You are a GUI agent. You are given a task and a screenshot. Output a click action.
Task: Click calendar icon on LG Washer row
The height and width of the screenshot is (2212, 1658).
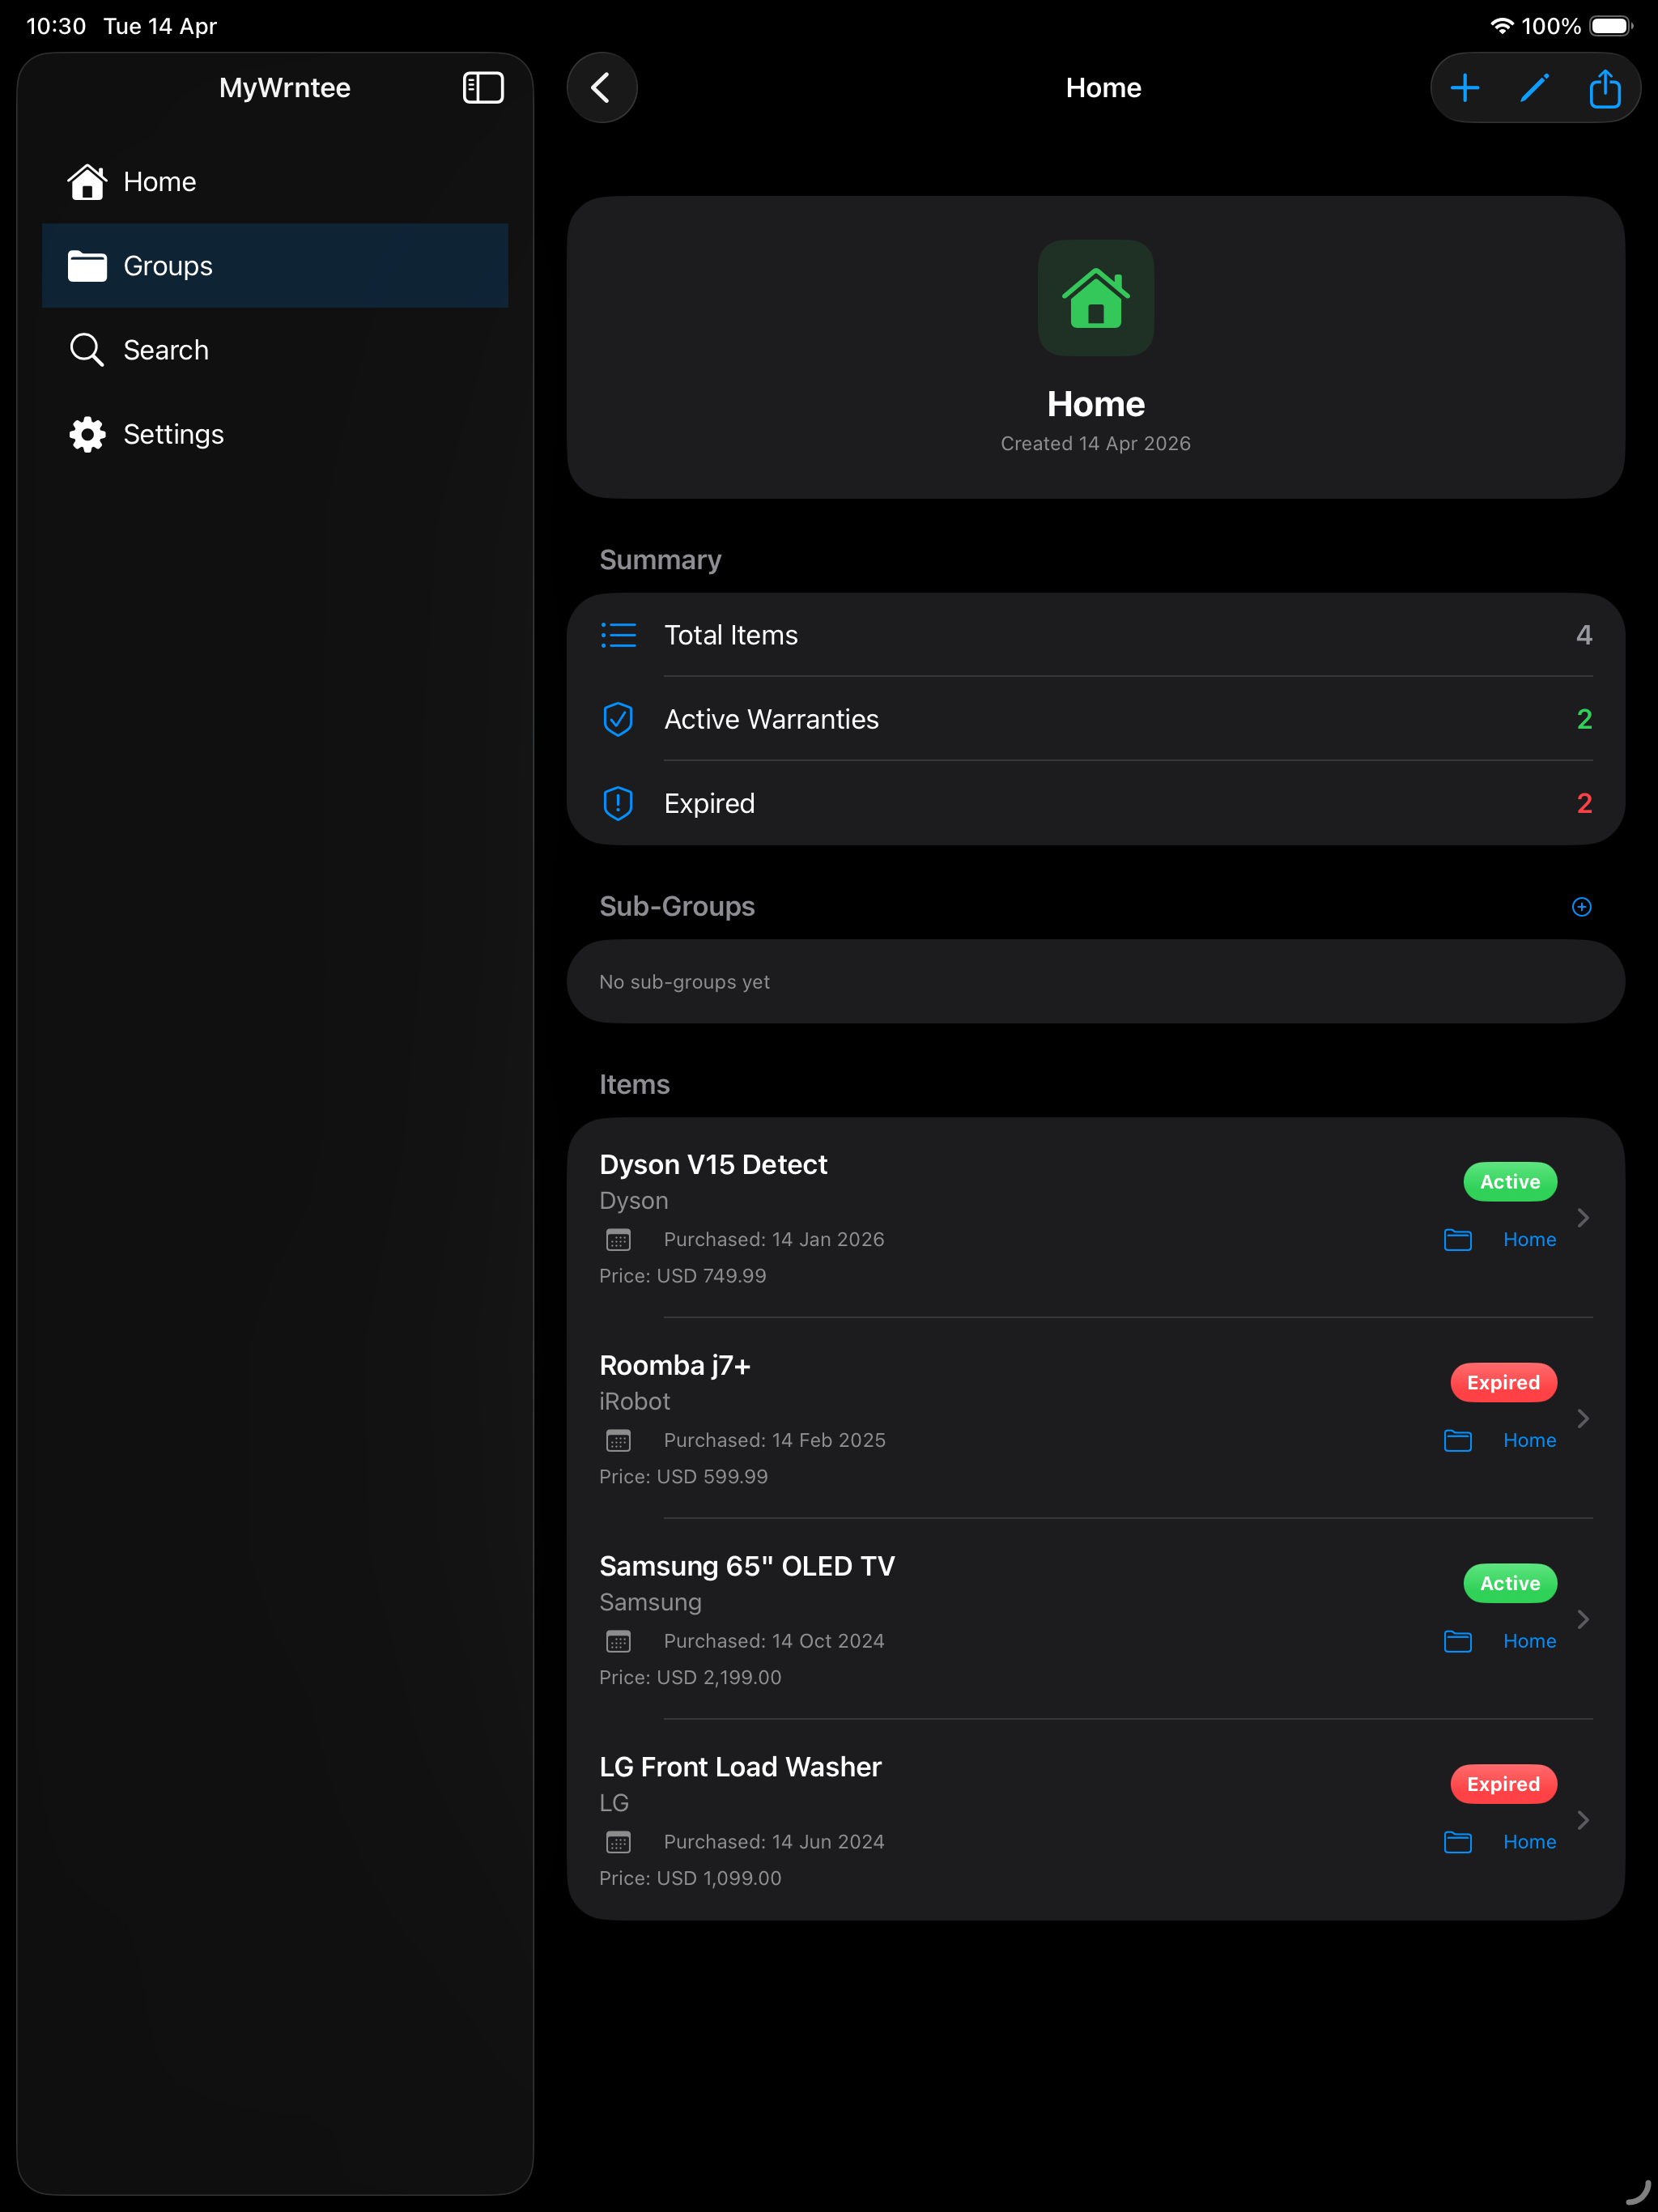[619, 1842]
